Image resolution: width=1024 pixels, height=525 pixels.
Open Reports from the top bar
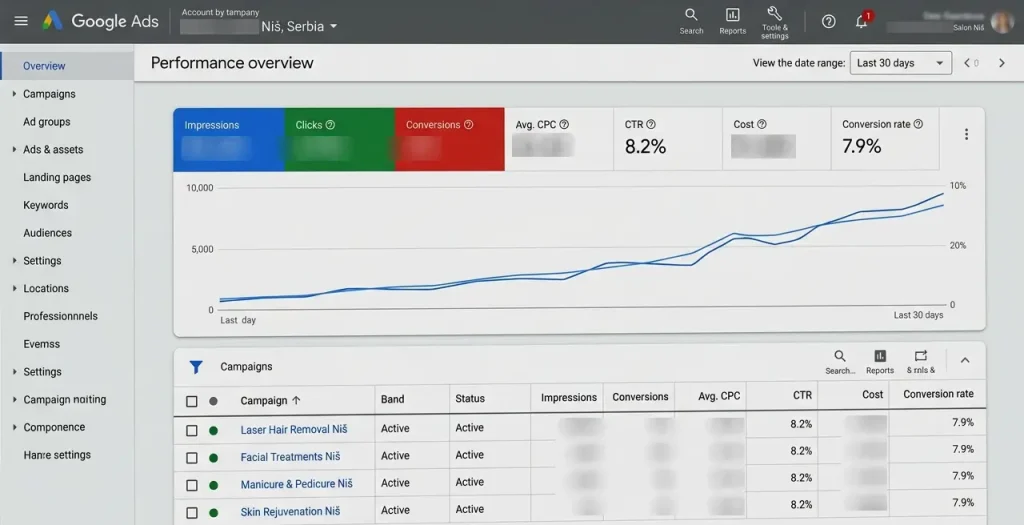[x=733, y=21]
